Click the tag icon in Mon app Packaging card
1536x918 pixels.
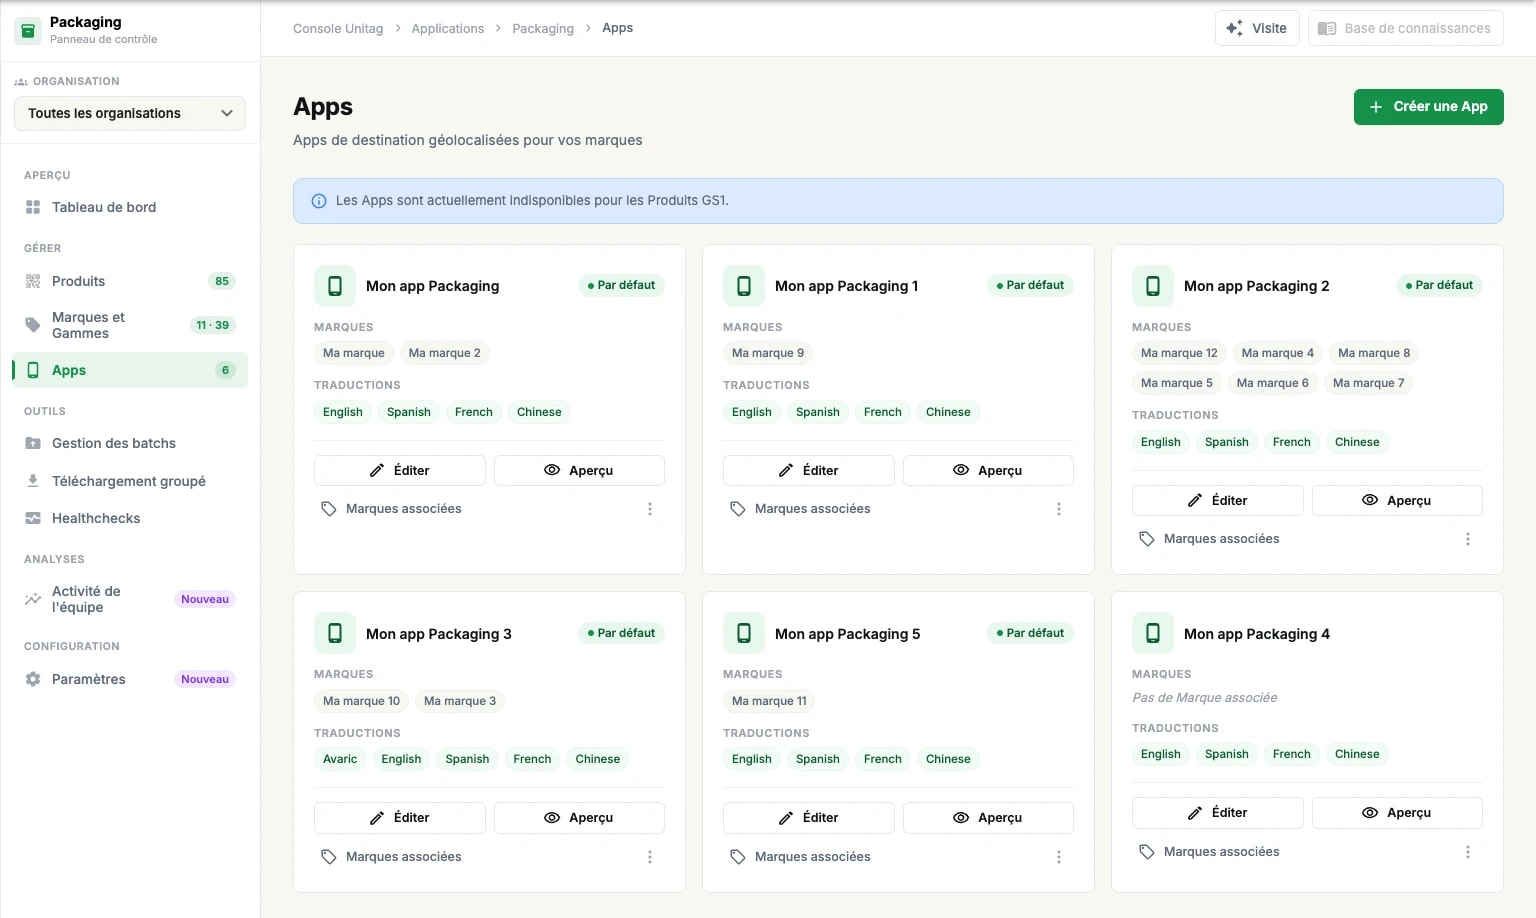pyautogui.click(x=328, y=509)
